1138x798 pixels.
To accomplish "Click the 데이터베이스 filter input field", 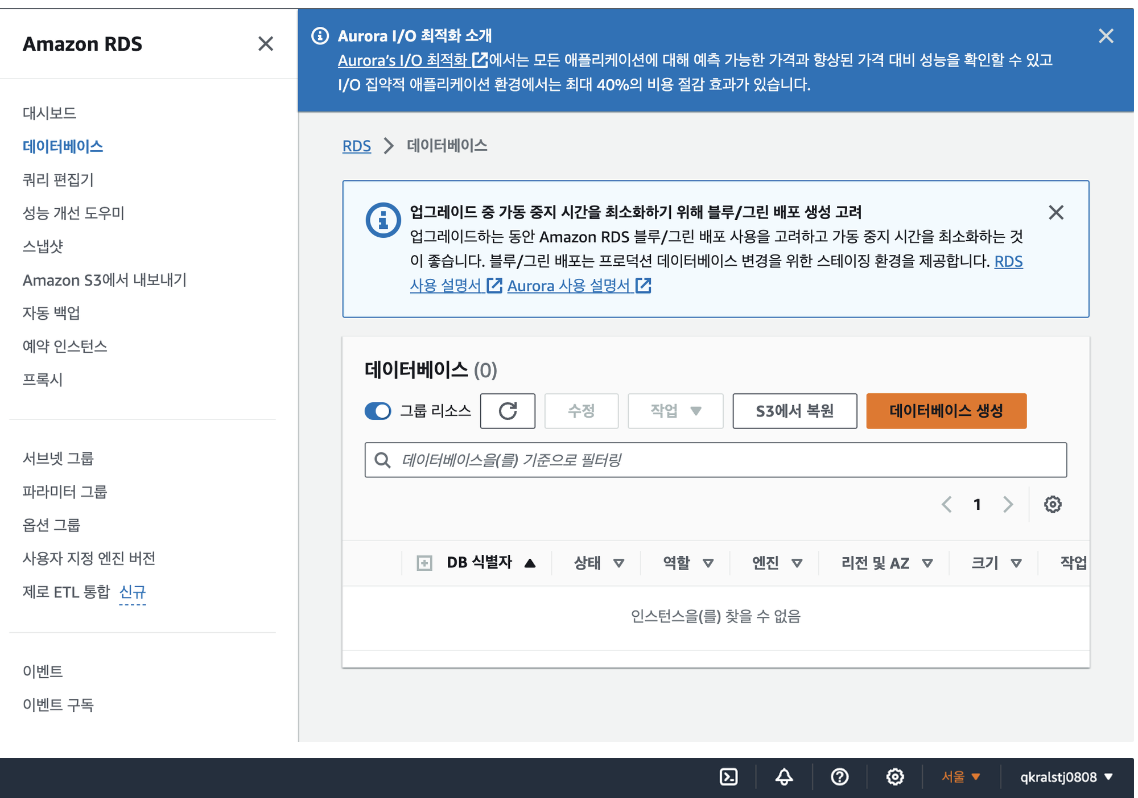I will coord(716,460).
